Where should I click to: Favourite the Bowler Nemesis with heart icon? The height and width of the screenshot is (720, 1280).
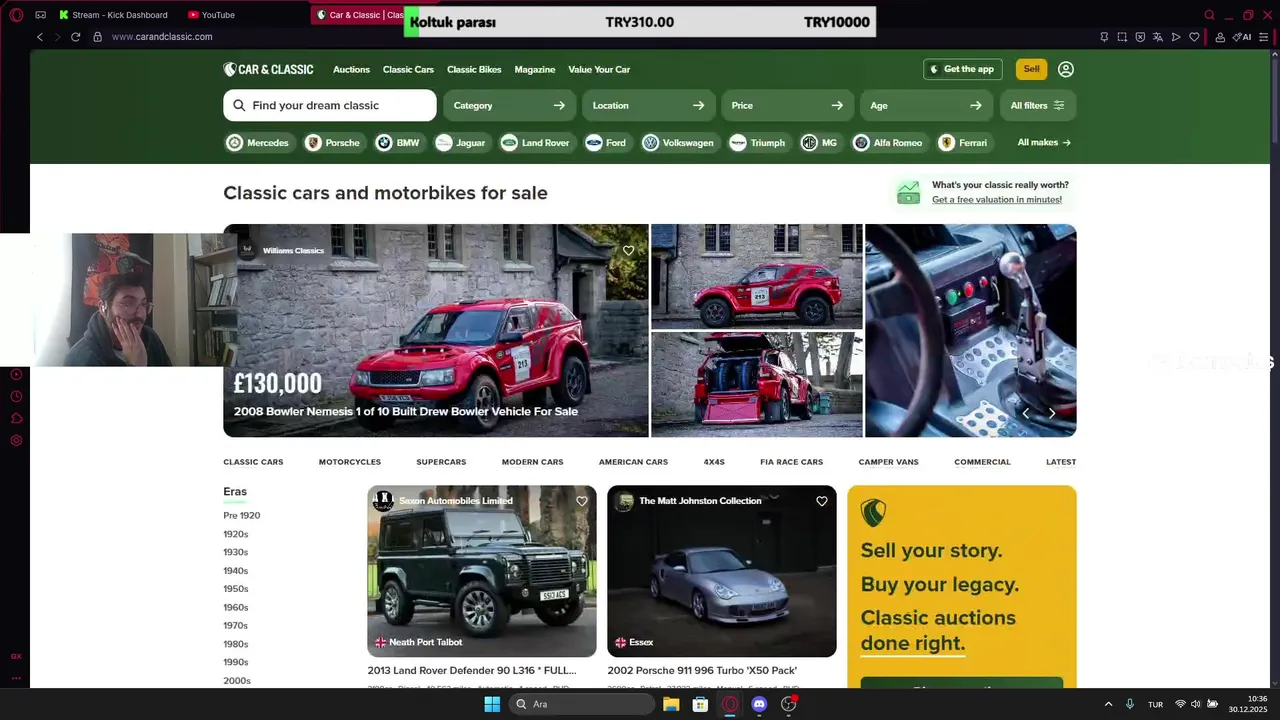click(628, 251)
